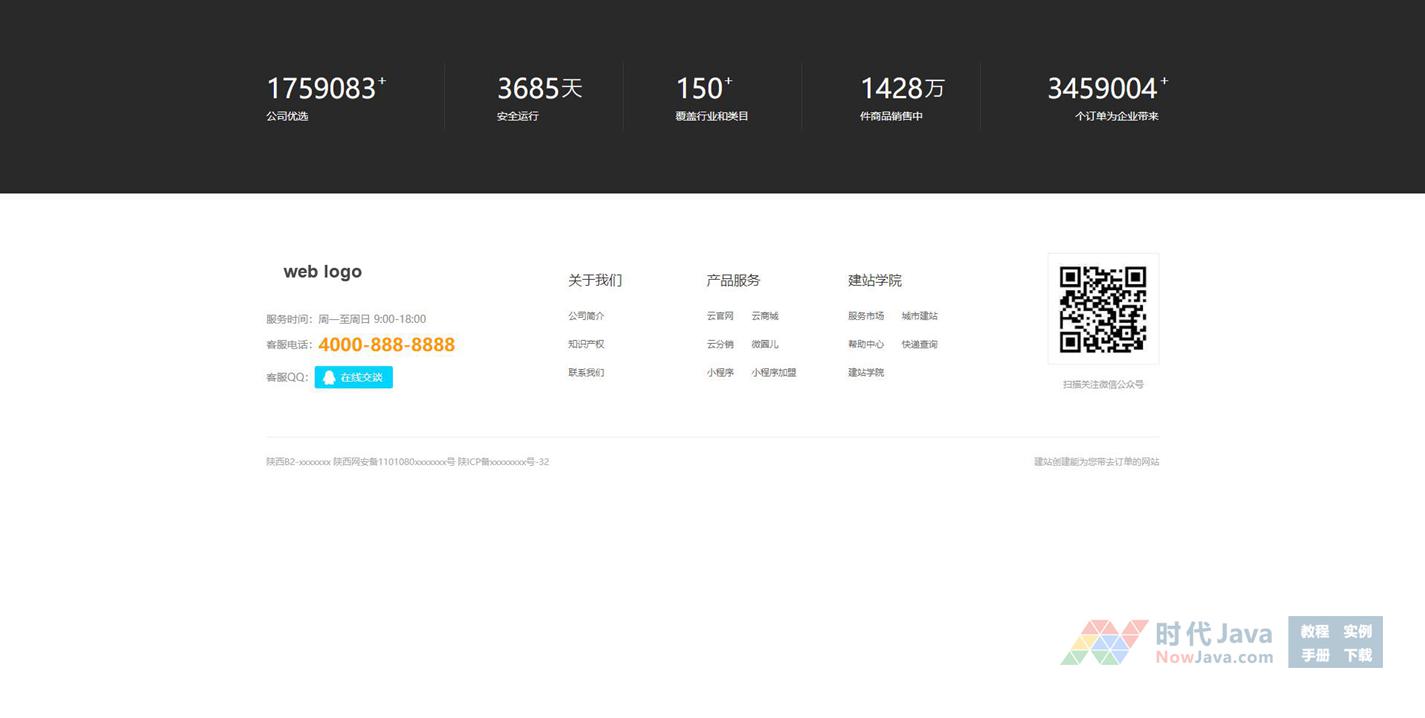This screenshot has height=718, width=1425.
Task: Go to 帮助中心
Action: point(866,344)
